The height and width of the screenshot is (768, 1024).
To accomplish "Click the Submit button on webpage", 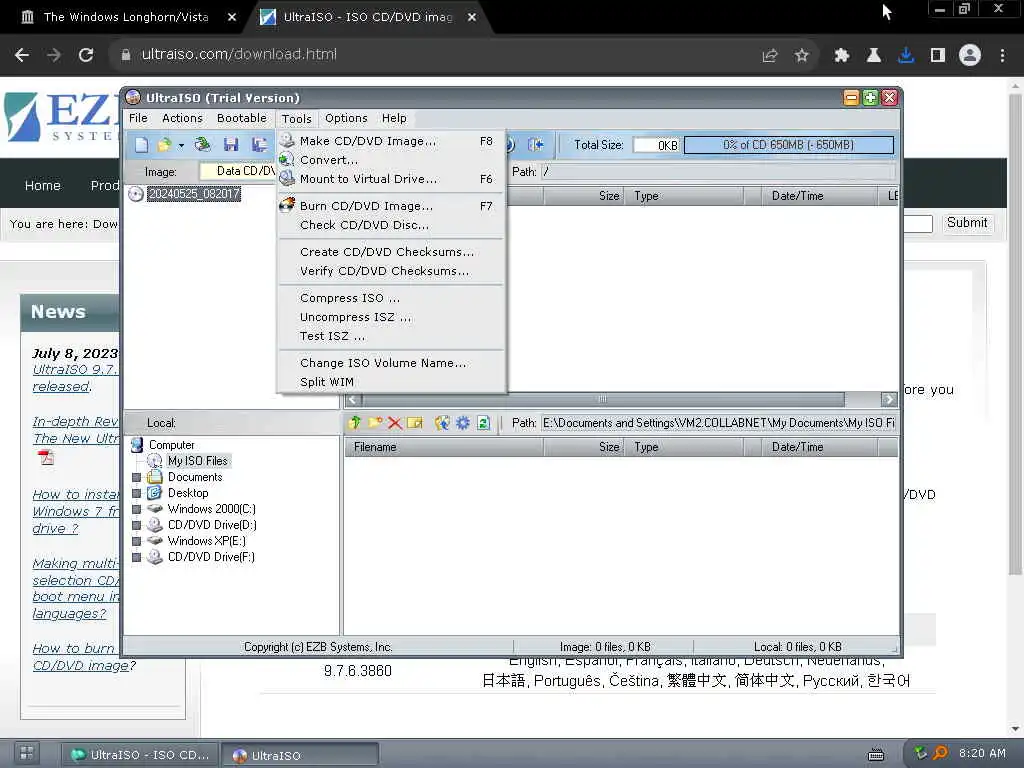I will [x=967, y=223].
